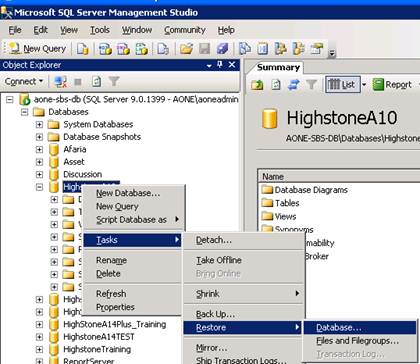Click the Synchronize arrows icon in Summary toolbar
Screen dimensions: 420x364
[x=293, y=85]
